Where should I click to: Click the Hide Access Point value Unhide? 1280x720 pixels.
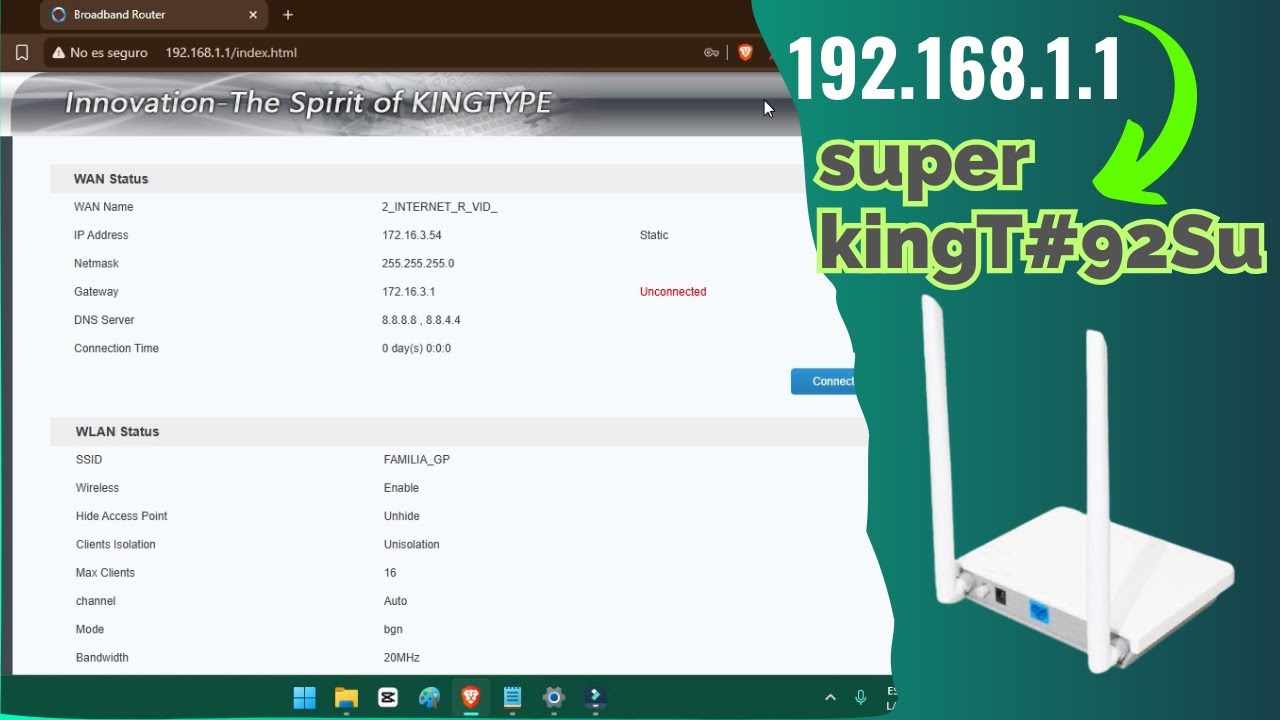point(401,516)
